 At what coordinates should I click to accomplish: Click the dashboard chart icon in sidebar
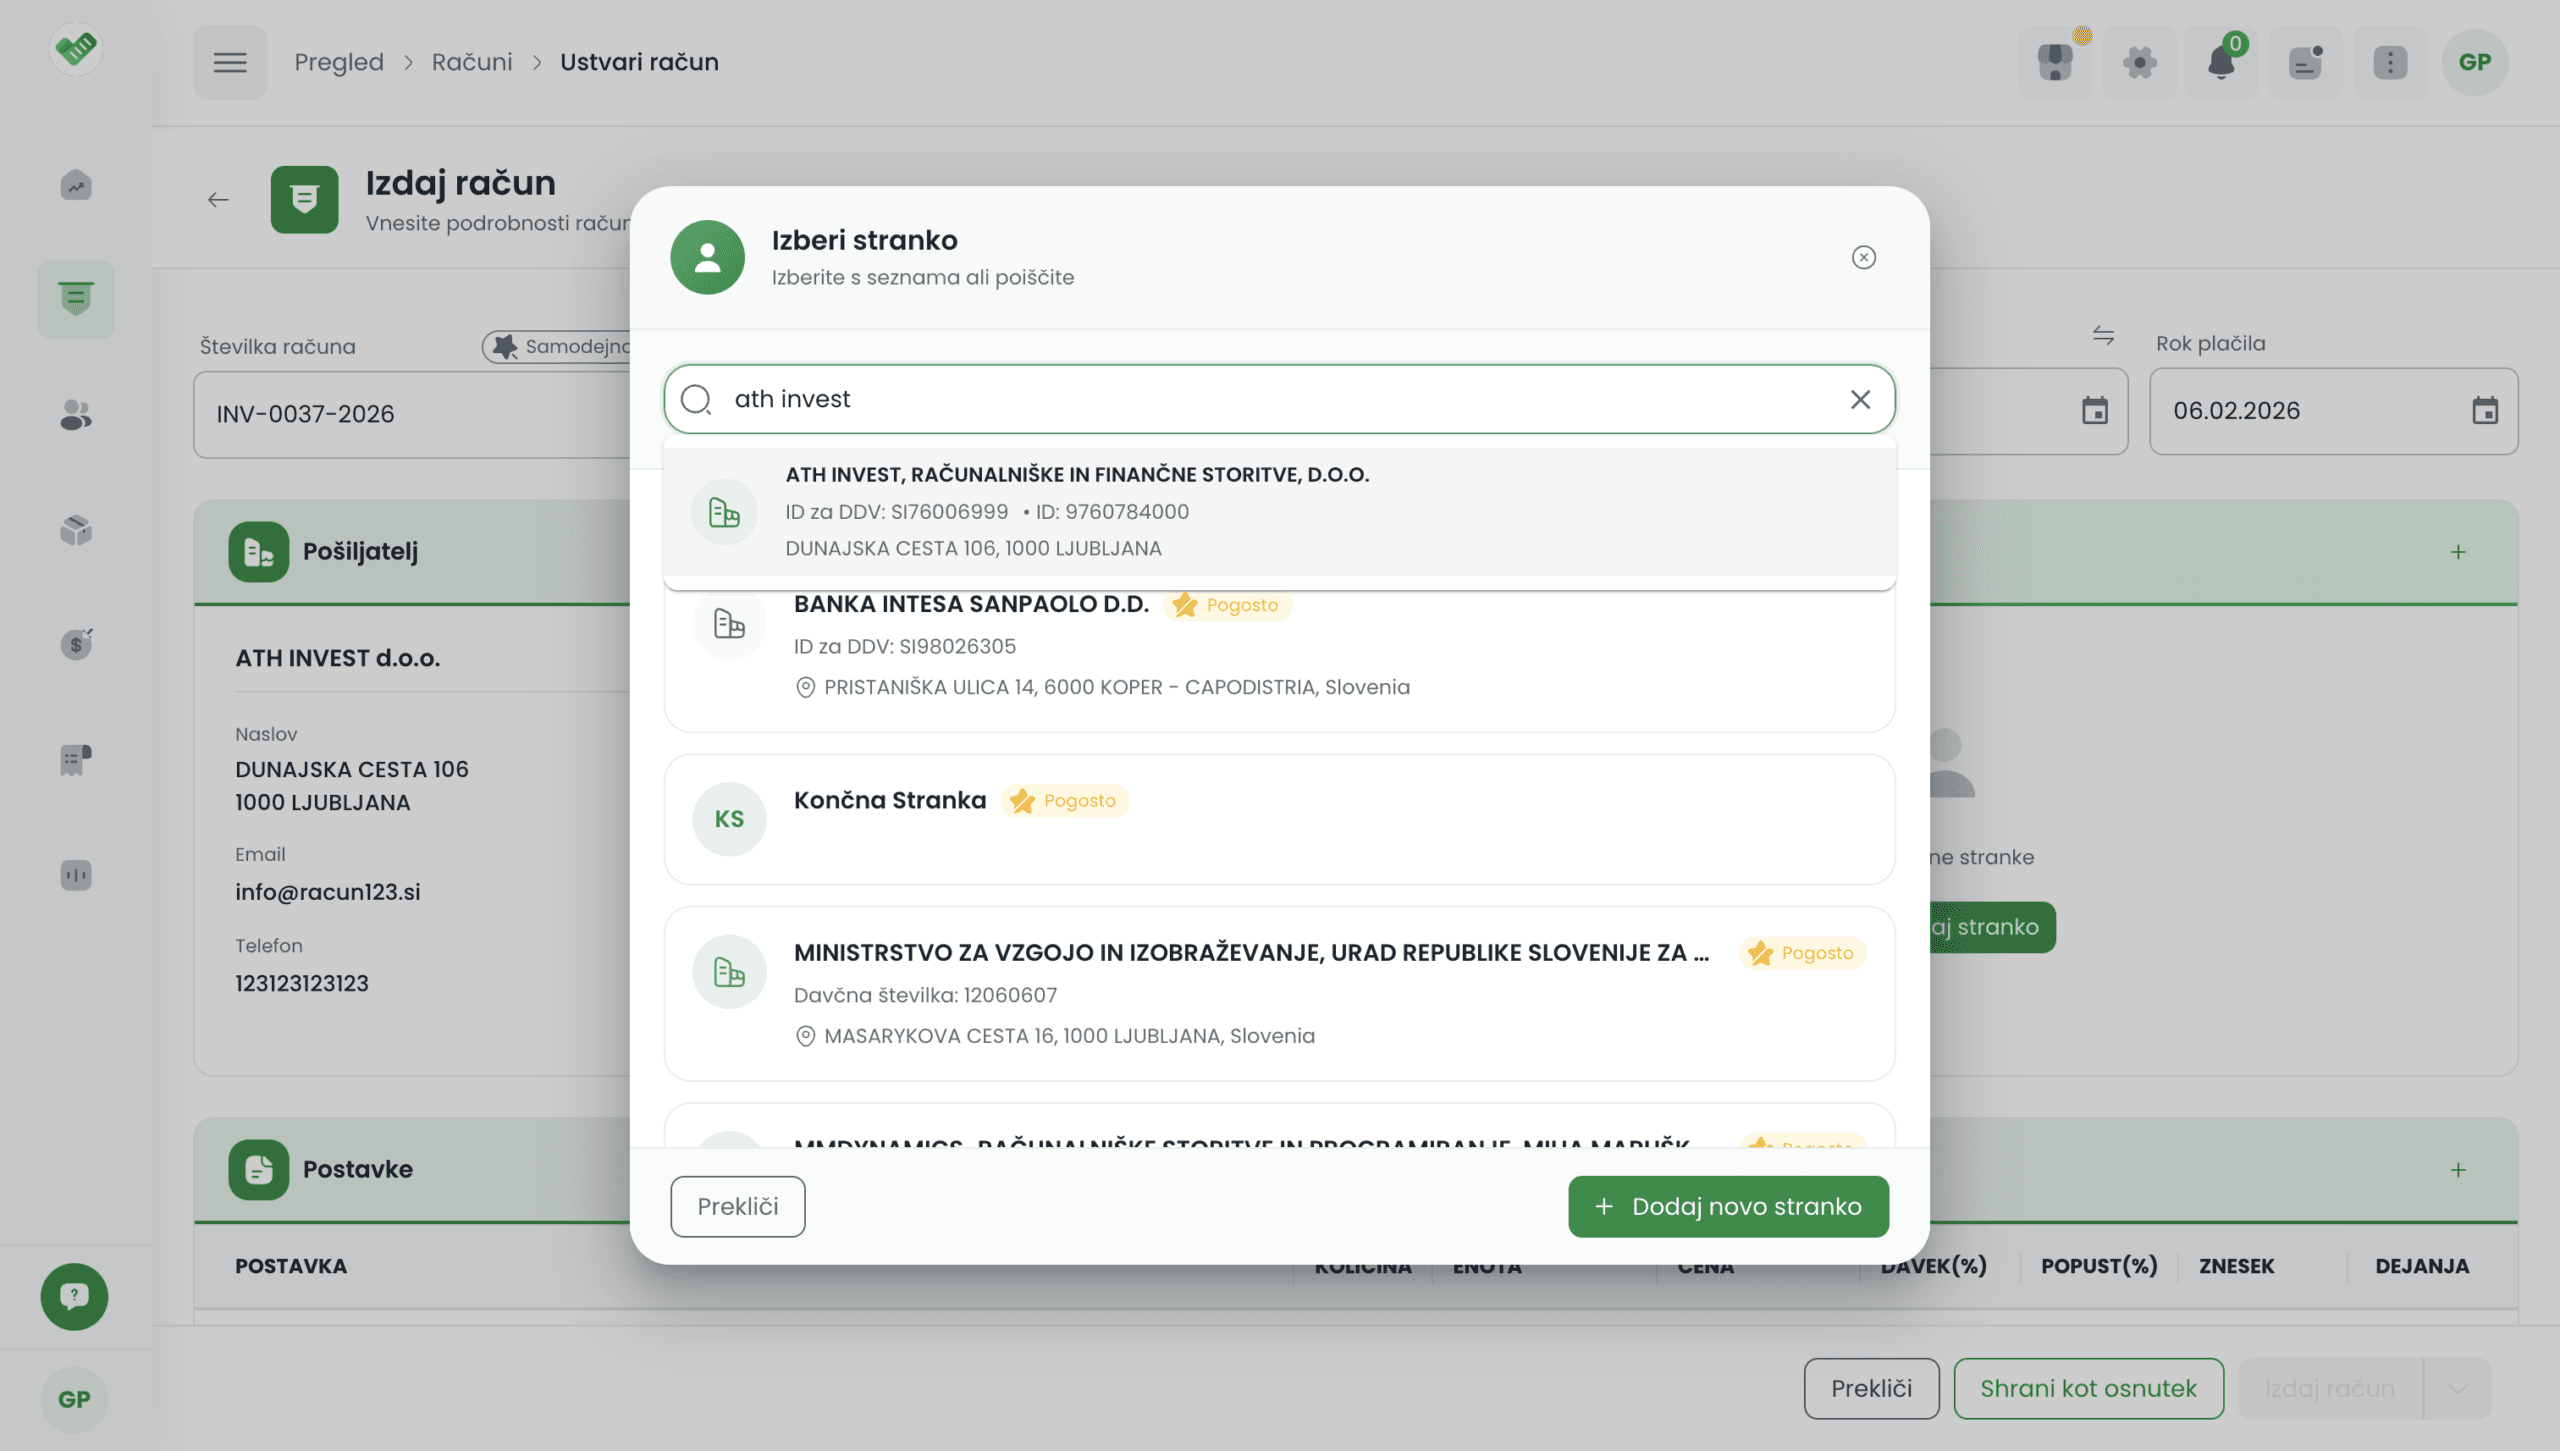pos(76,185)
